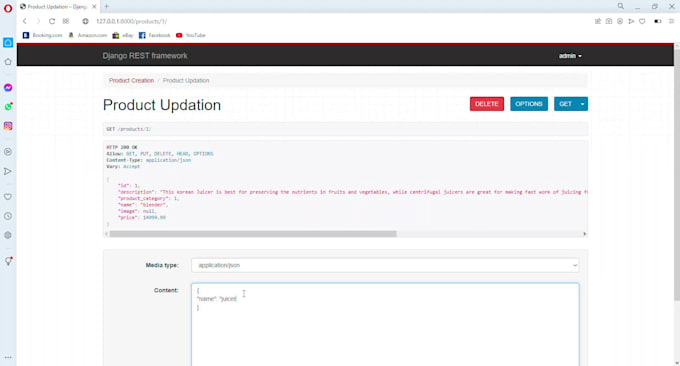
Task: Click the red DELETE button
Action: 487,104
